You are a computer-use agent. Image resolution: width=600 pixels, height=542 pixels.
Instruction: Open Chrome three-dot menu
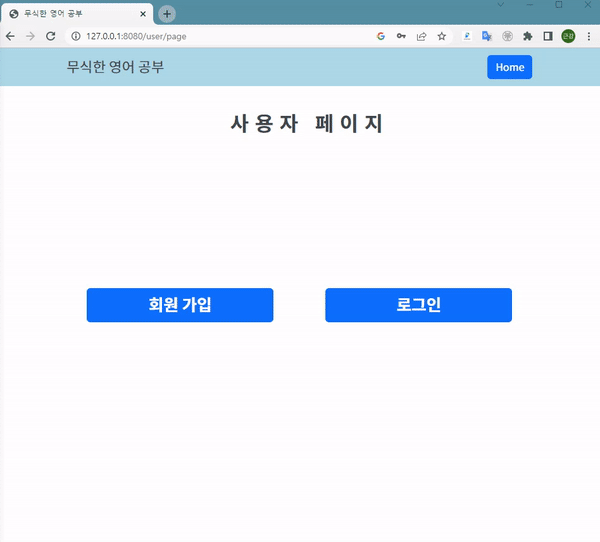coord(589,36)
